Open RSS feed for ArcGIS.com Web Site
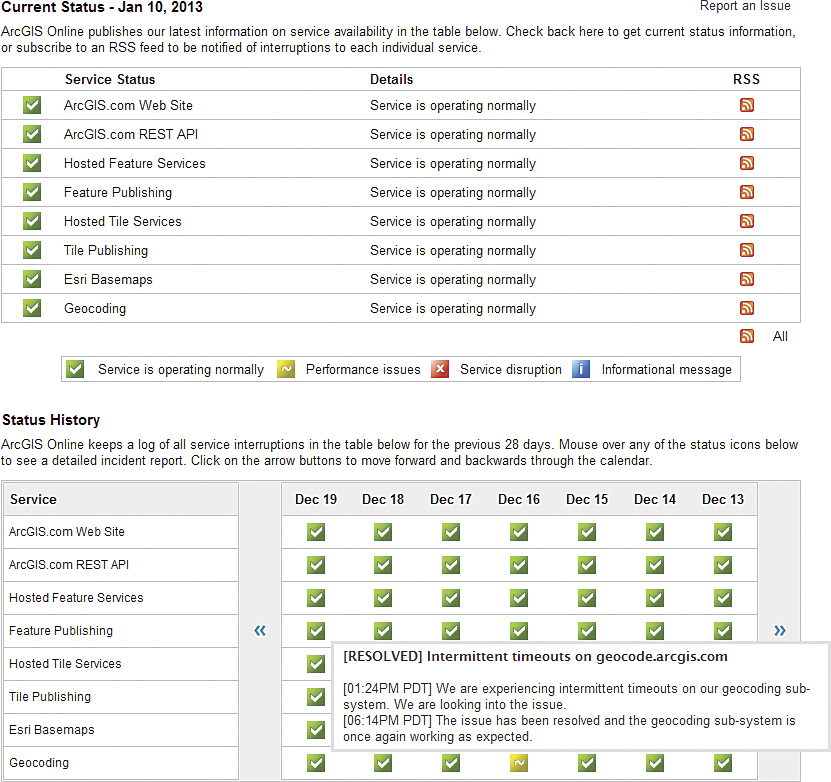This screenshot has width=831, height=782. click(x=746, y=105)
